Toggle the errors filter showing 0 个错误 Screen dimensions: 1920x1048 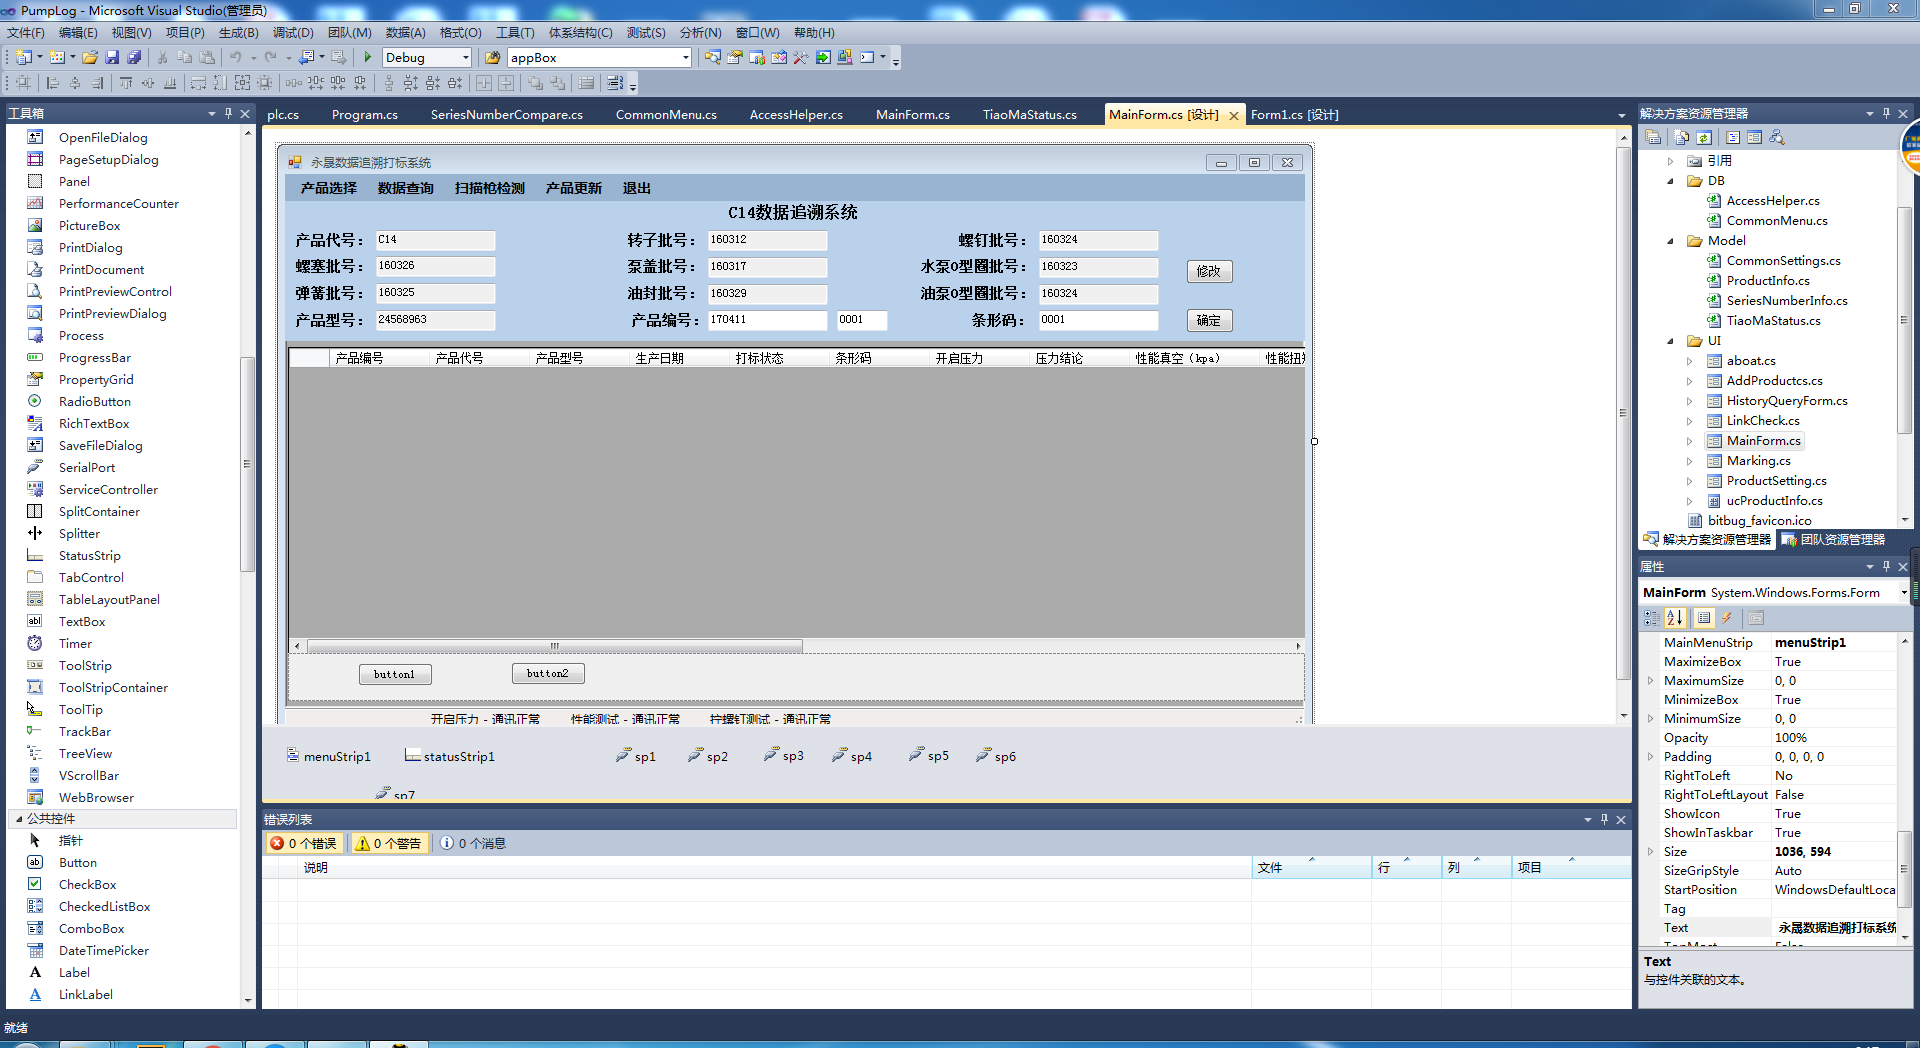pyautogui.click(x=304, y=844)
